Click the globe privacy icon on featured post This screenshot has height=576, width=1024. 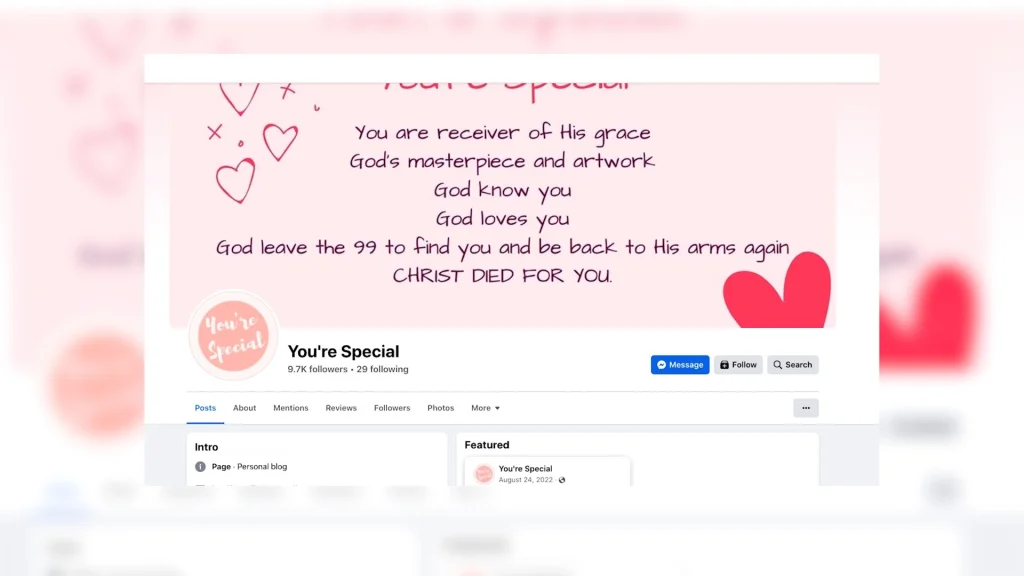coord(562,480)
